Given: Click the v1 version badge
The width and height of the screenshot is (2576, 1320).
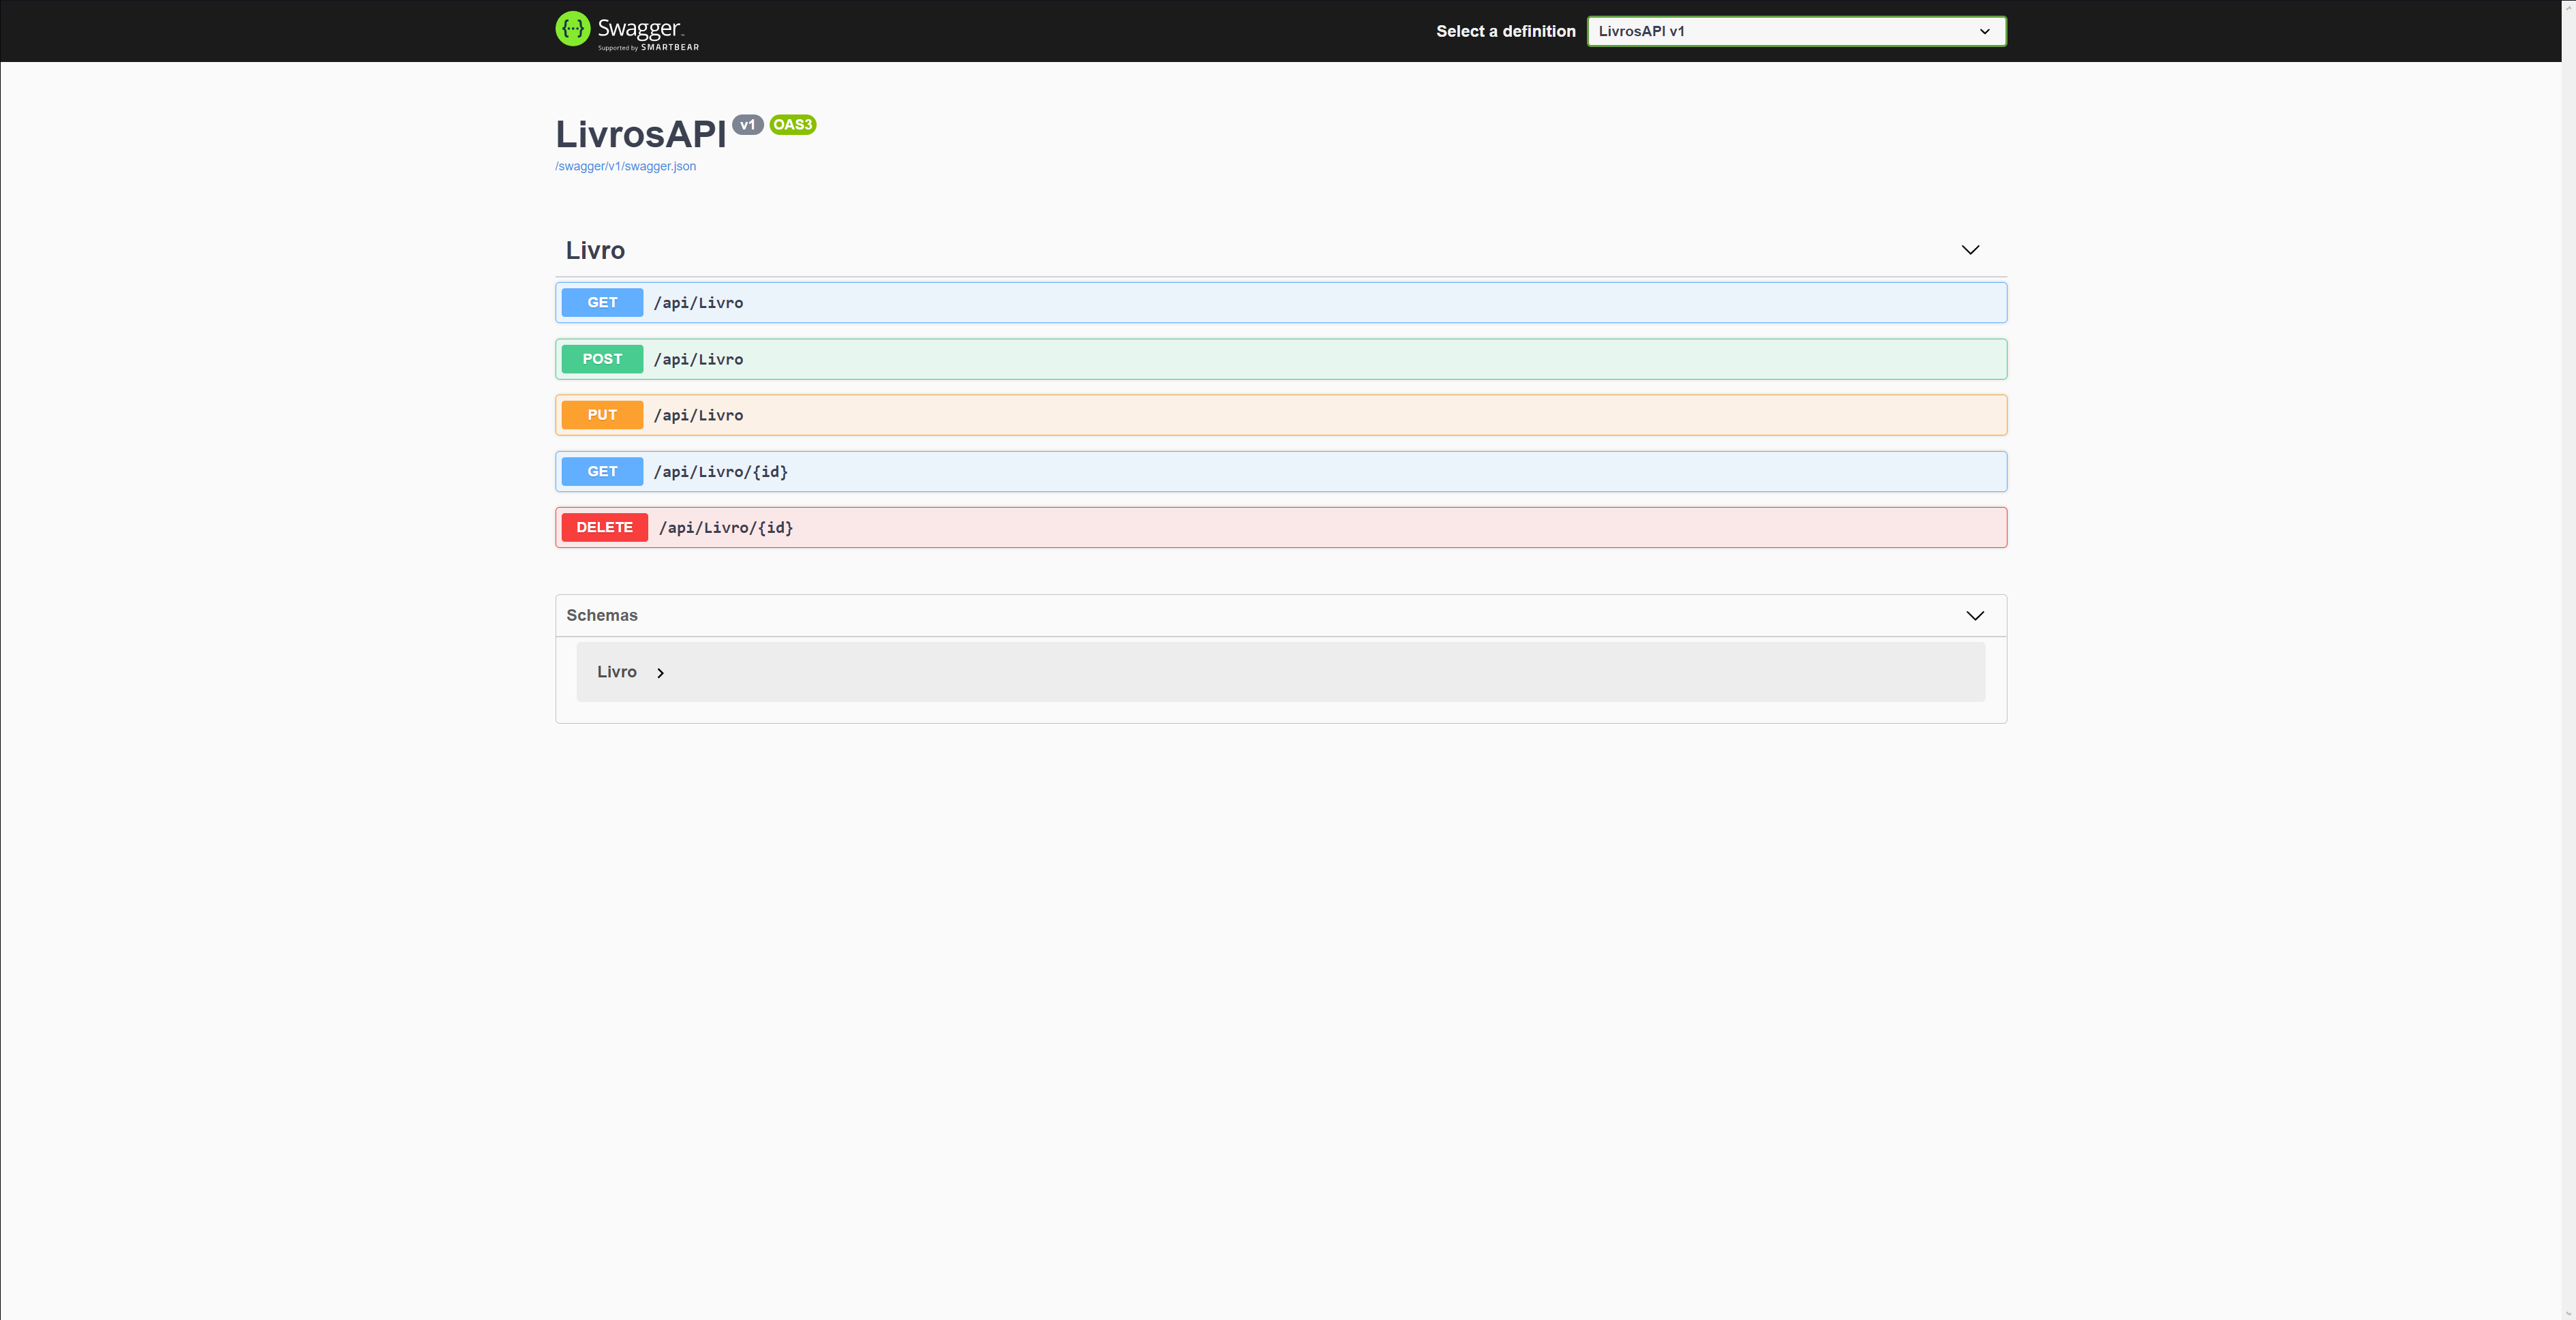Looking at the screenshot, I should tap(748, 125).
